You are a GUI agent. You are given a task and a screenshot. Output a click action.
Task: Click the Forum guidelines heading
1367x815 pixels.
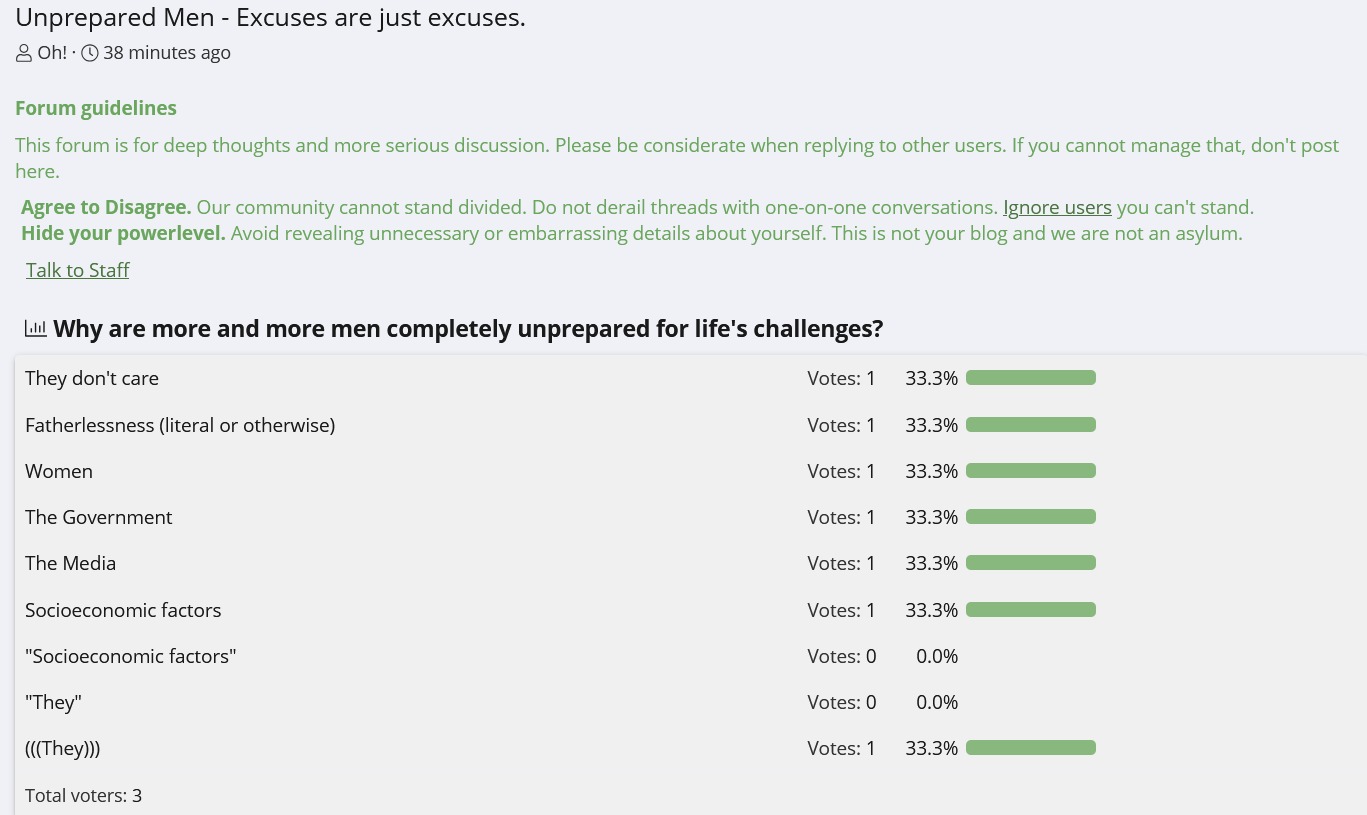coord(96,108)
